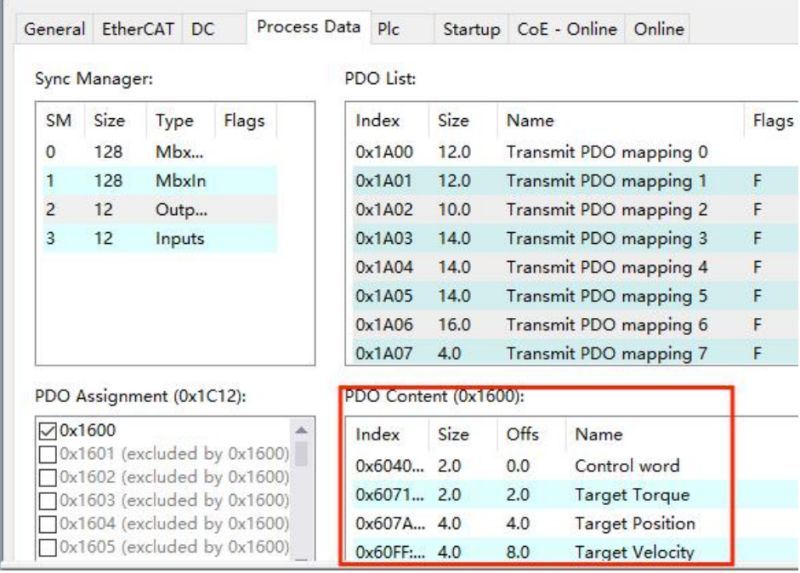800x573 pixels.
Task: Click PDO List Name column header
Action: tap(620, 120)
